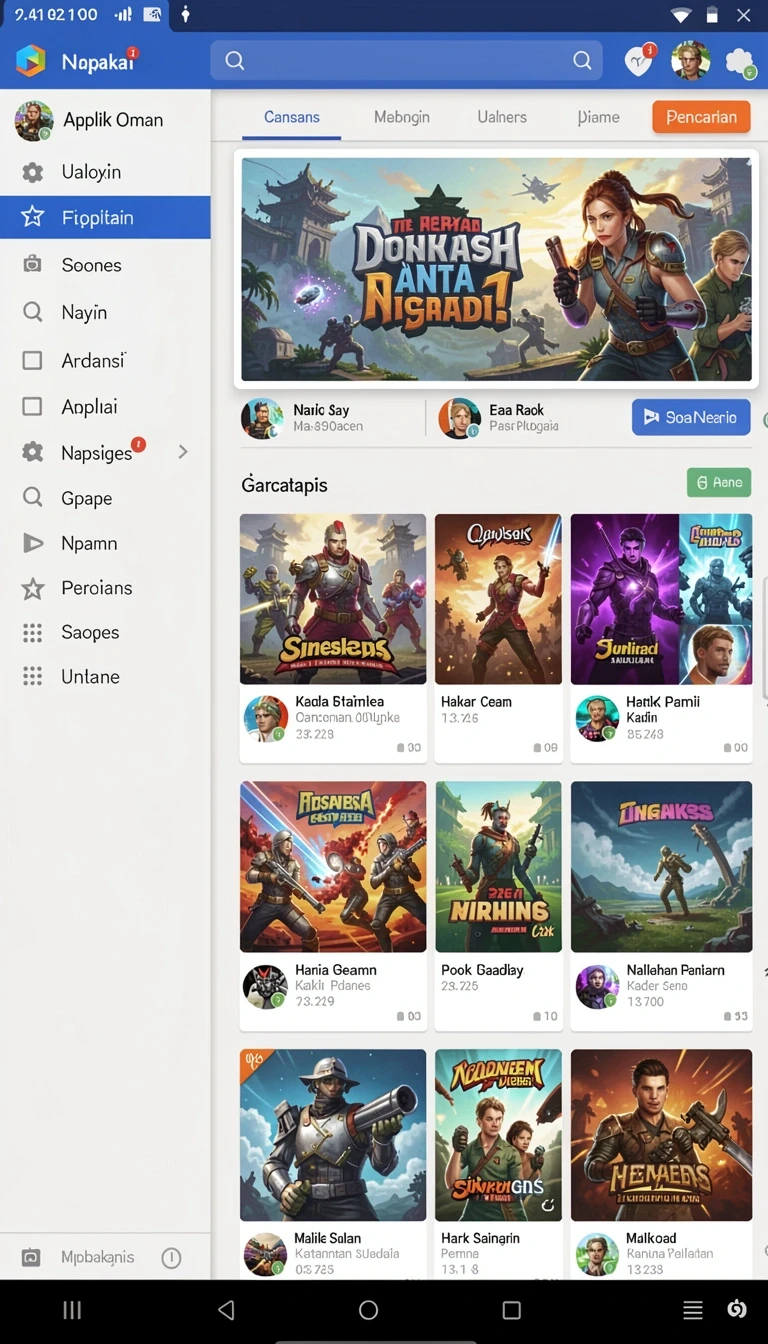Open Saopes grid item in sidebar
This screenshot has height=1344, width=768.
pos(105,632)
